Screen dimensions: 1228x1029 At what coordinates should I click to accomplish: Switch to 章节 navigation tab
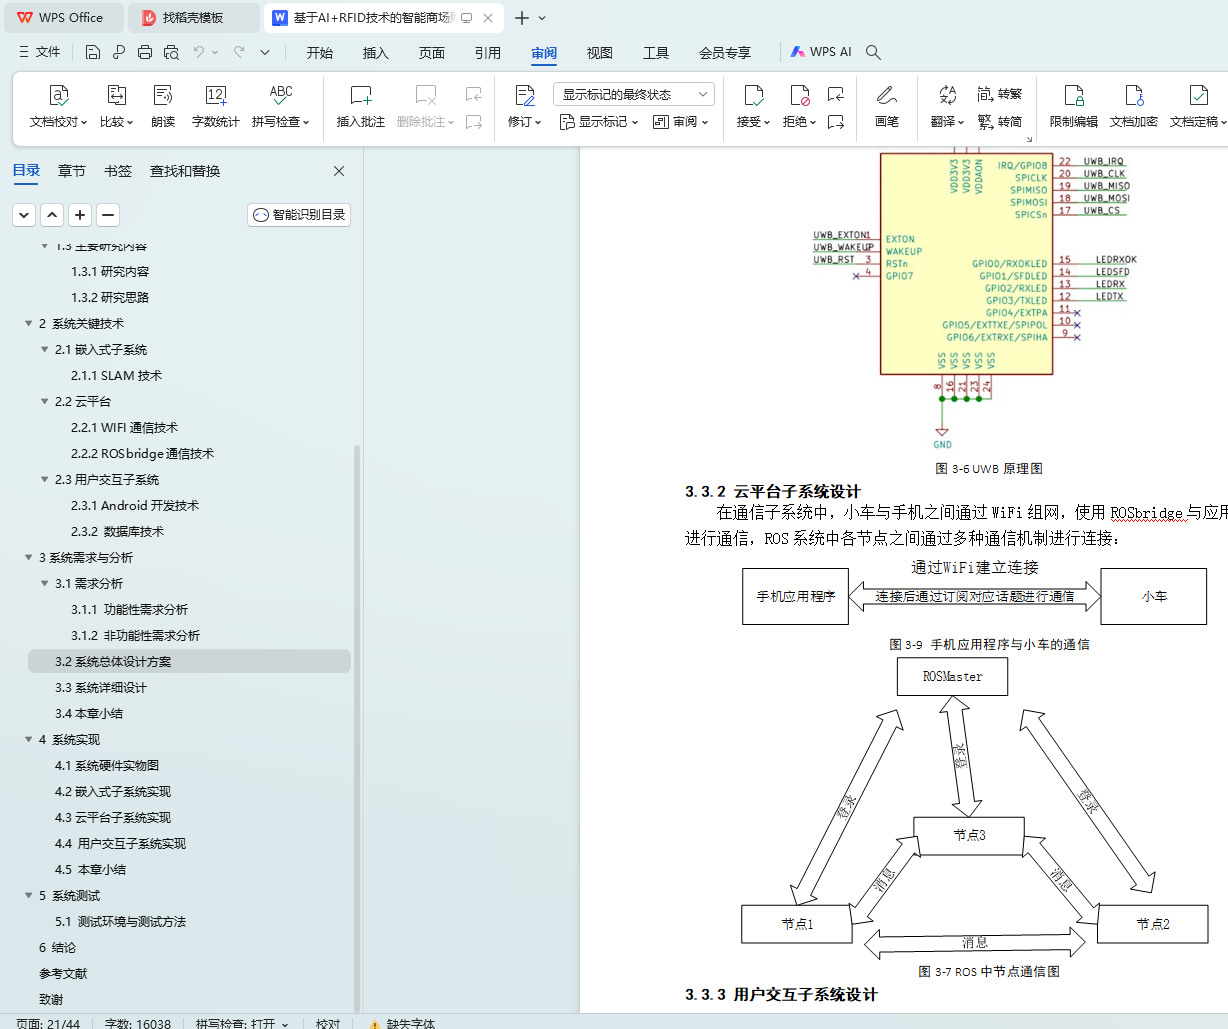point(72,171)
